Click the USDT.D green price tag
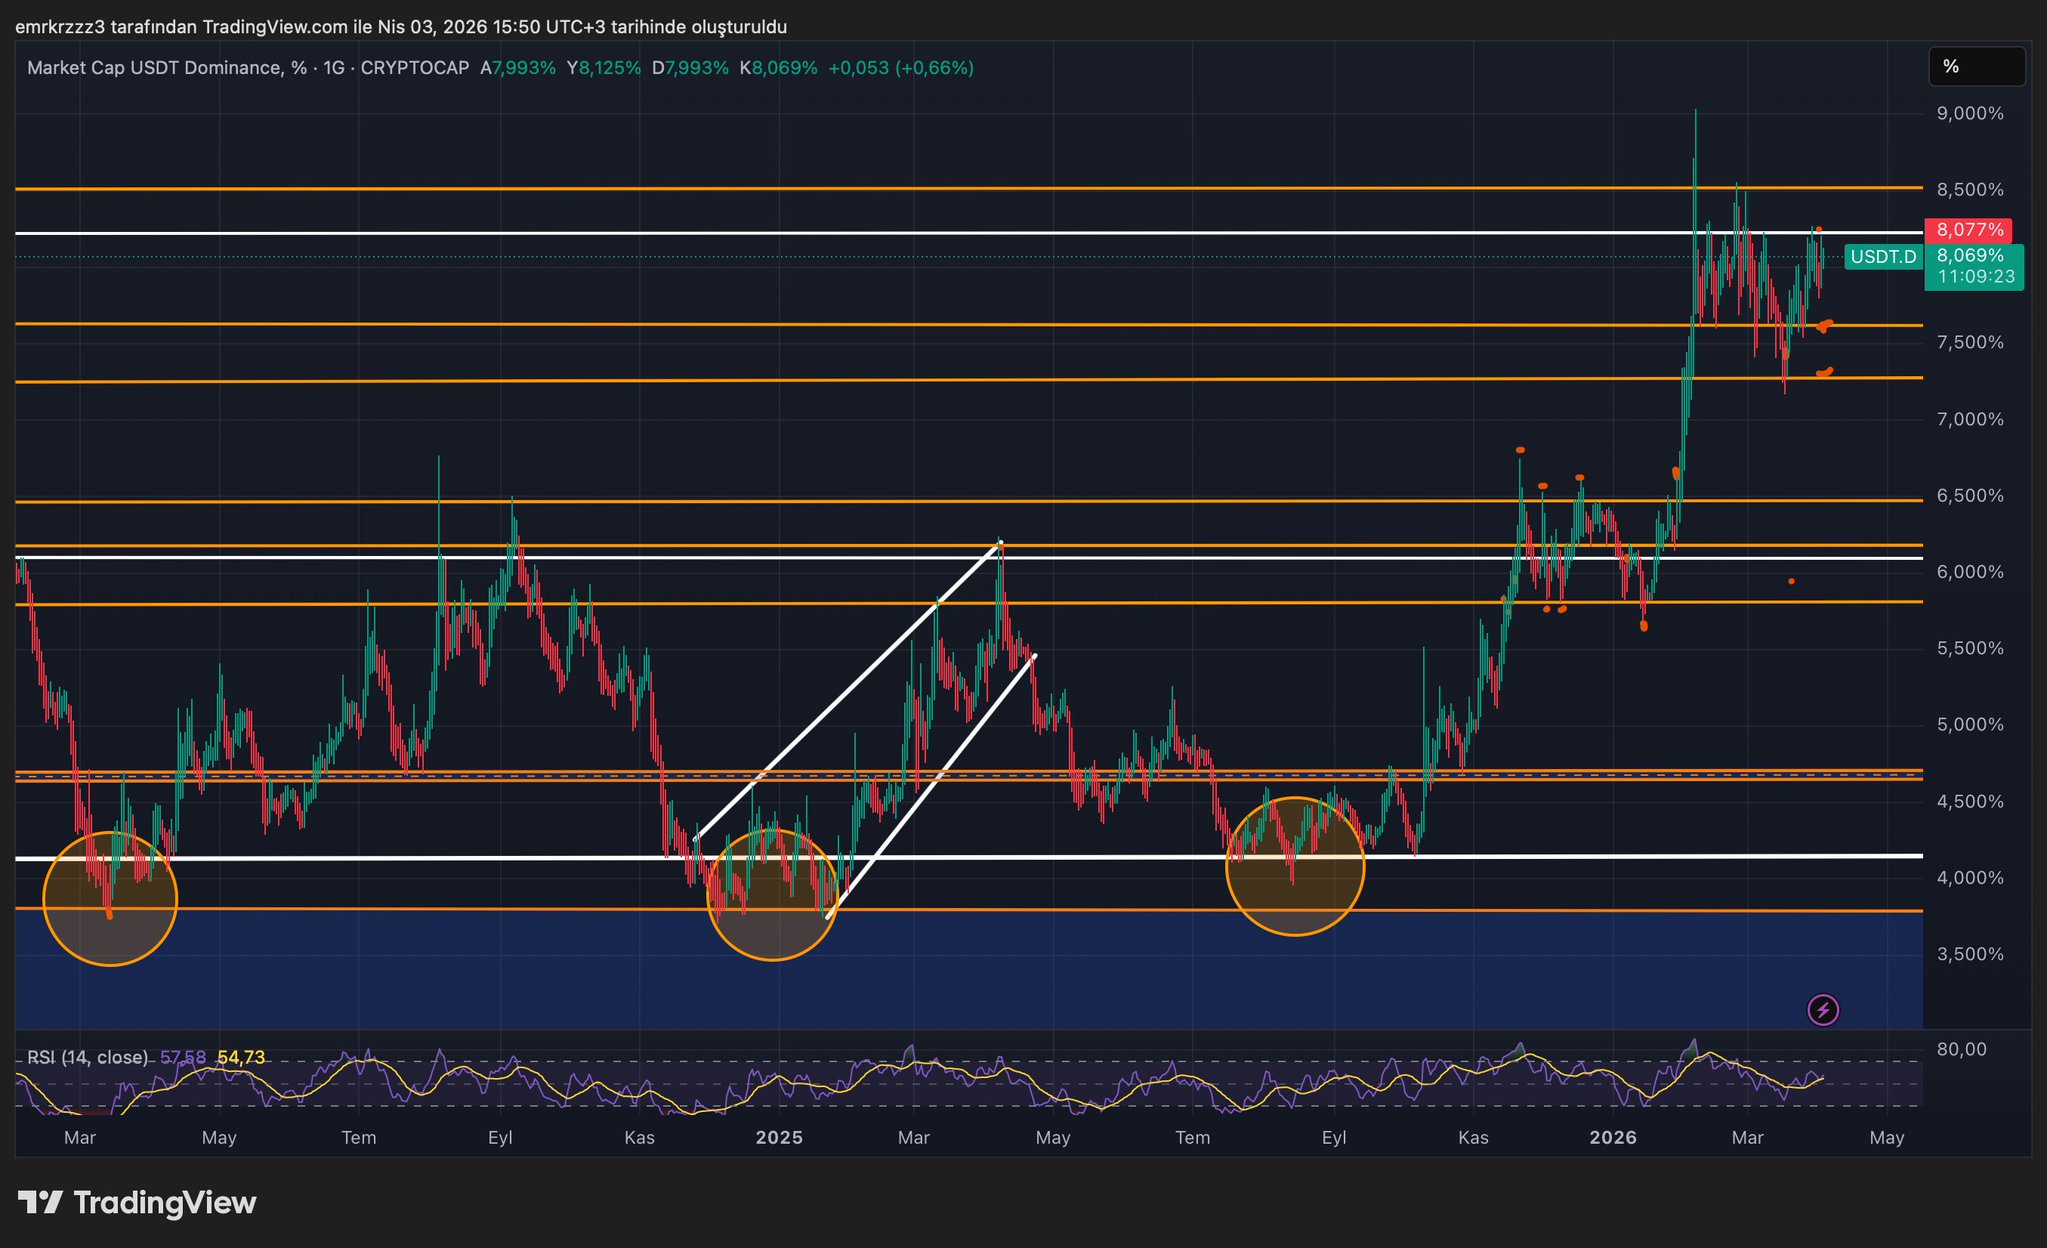This screenshot has width=2047, height=1248. (x=1882, y=257)
